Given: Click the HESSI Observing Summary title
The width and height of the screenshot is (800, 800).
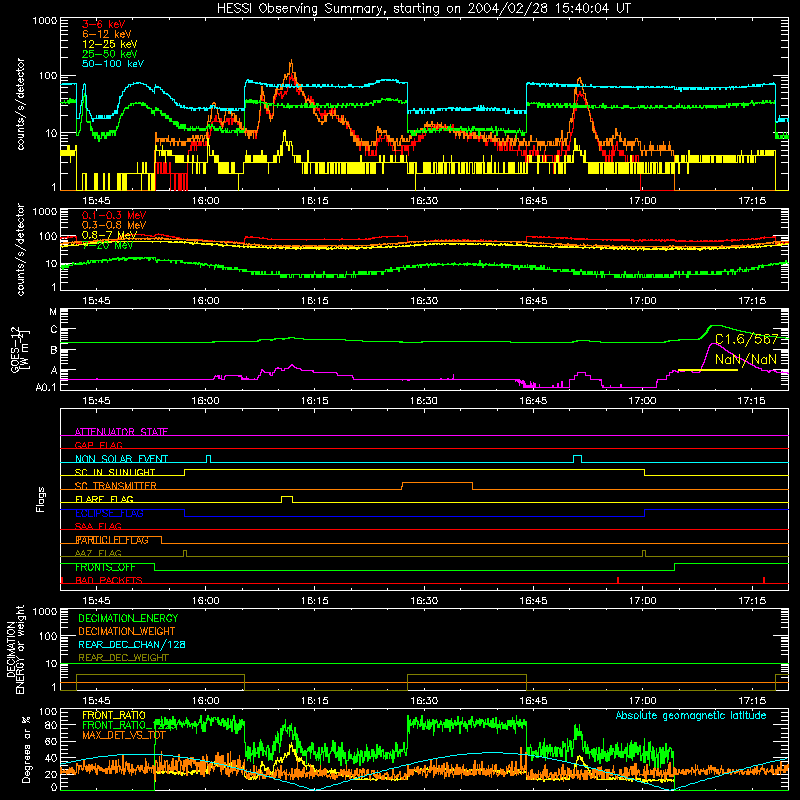Looking at the screenshot, I should point(424,8).
